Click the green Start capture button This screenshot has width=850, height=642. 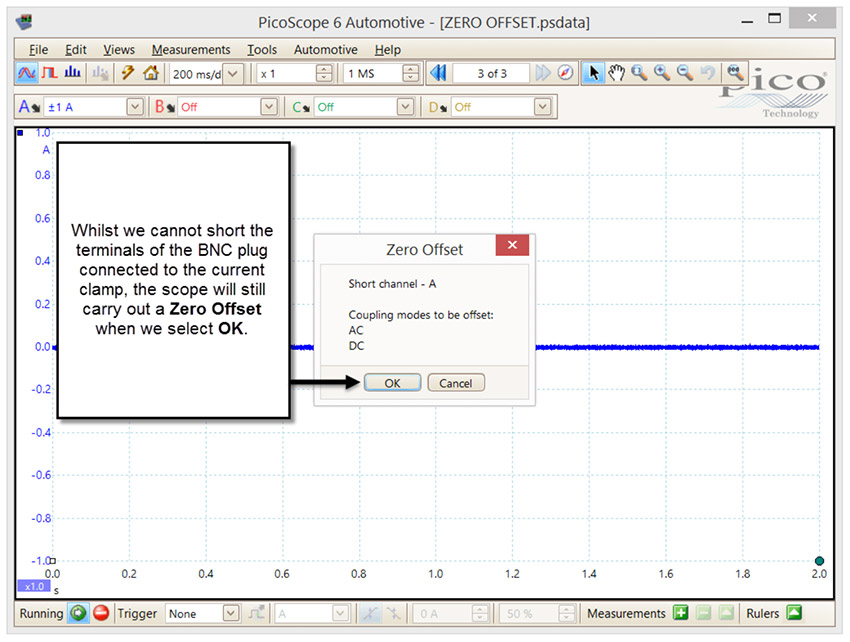click(x=78, y=613)
